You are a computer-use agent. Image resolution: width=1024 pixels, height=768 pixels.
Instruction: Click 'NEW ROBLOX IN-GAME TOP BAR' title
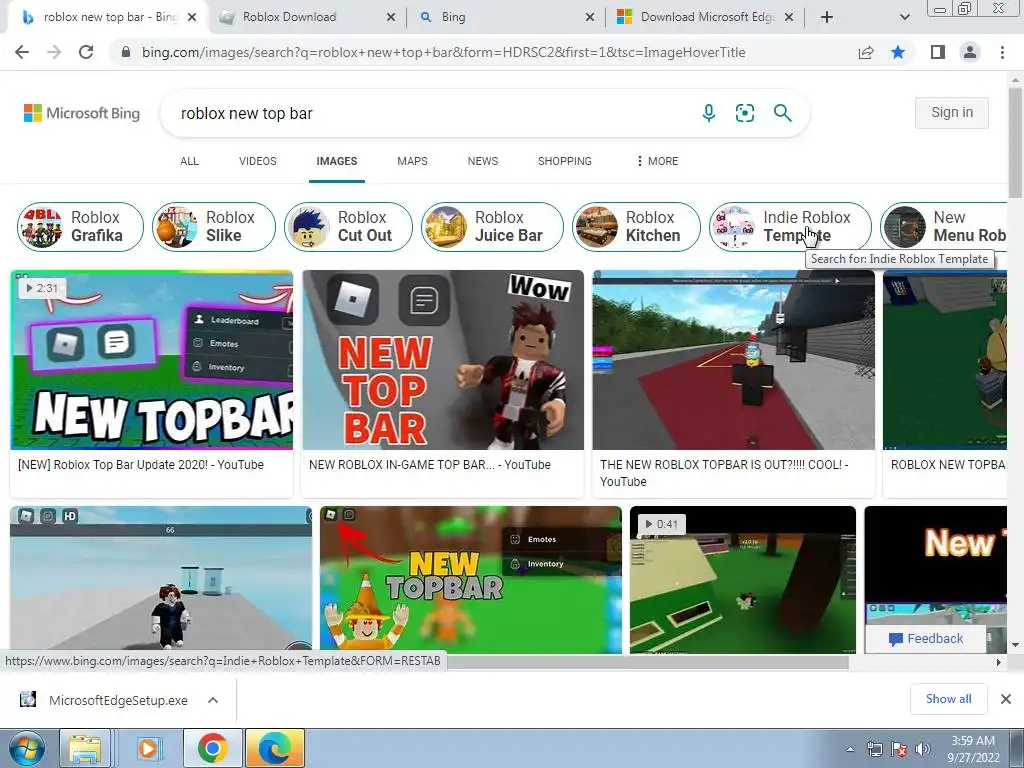[x=430, y=465]
